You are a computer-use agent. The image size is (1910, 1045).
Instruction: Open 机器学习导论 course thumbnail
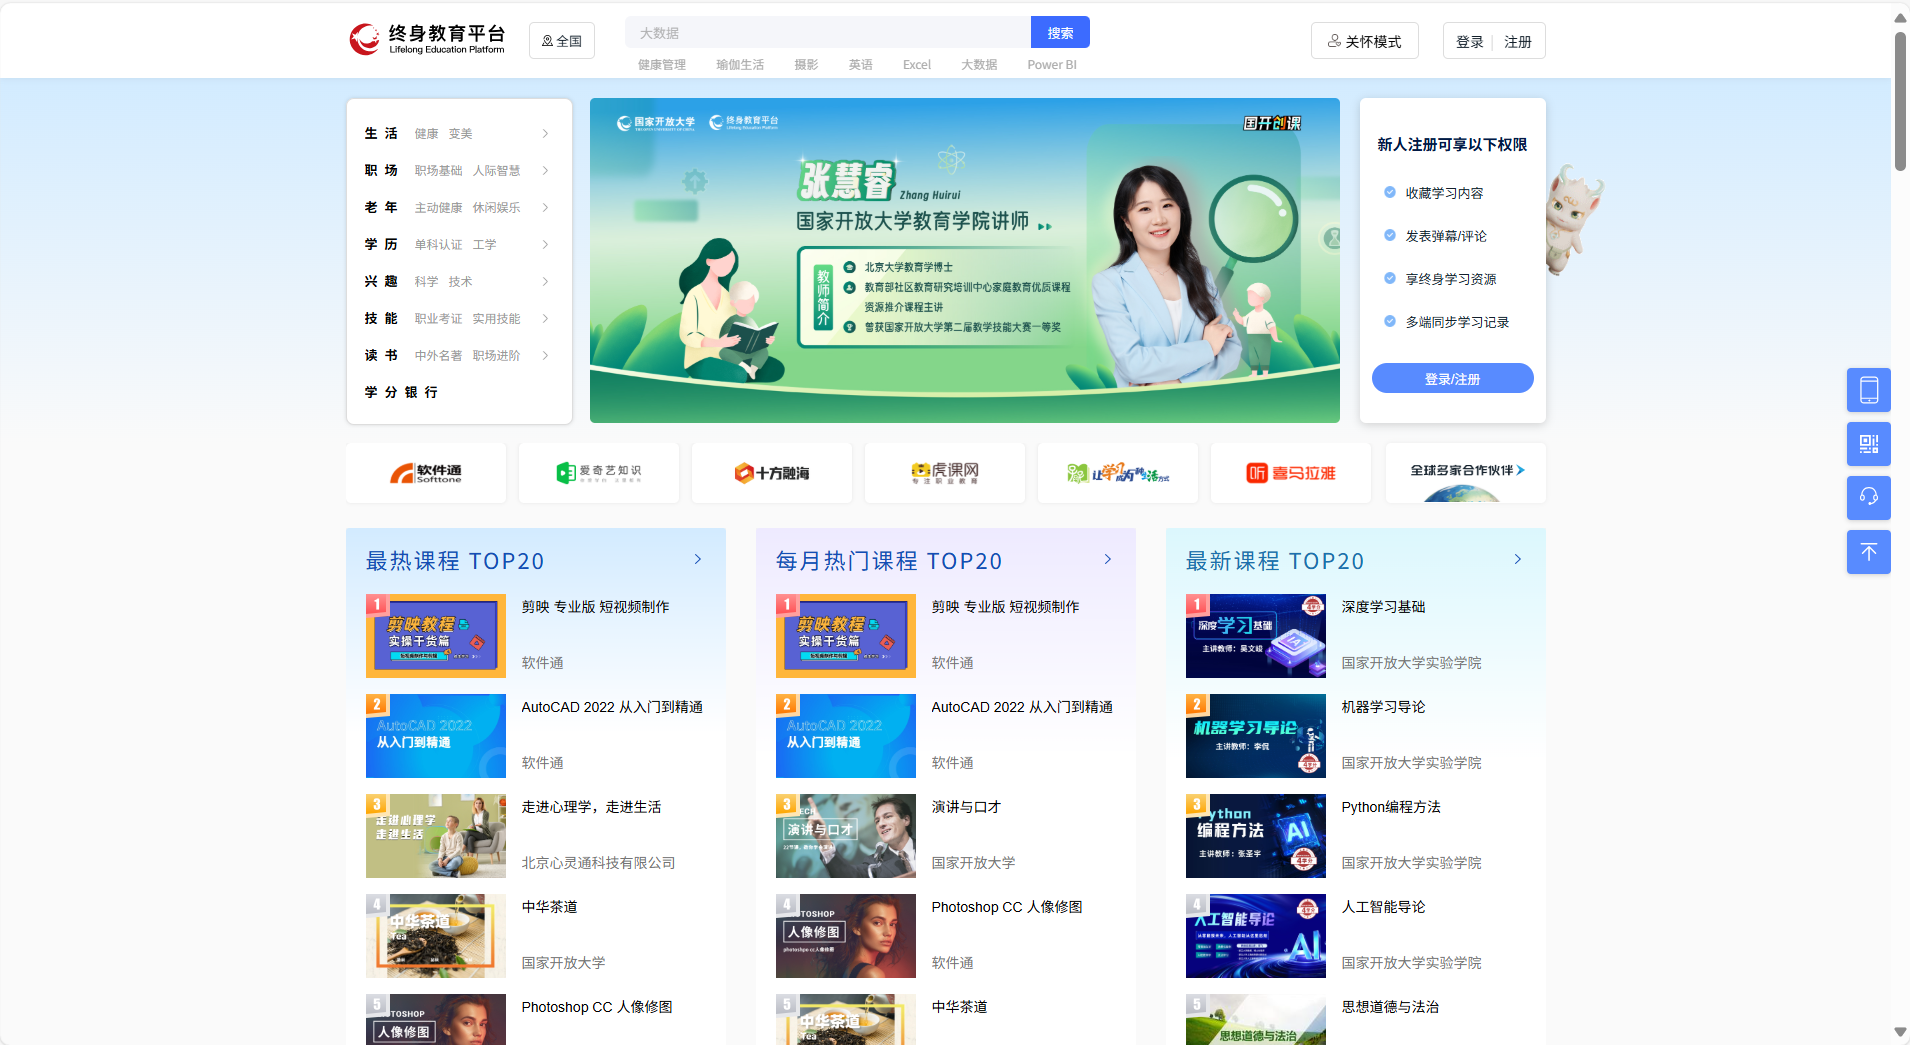coord(1256,736)
